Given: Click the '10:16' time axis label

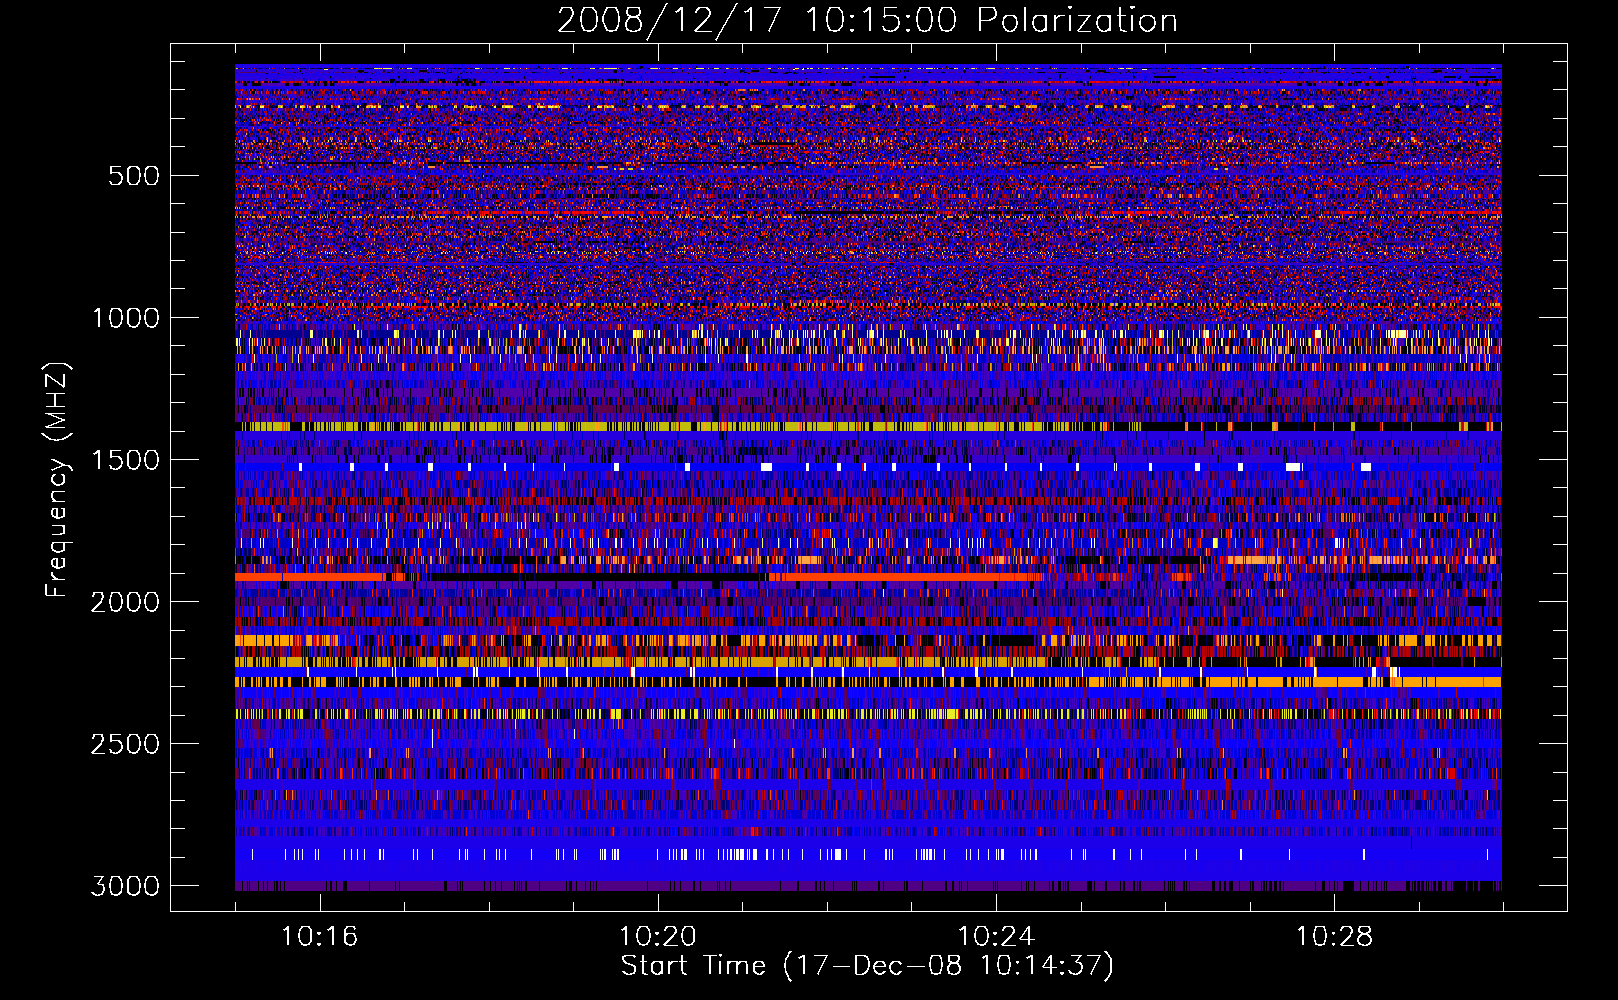Looking at the screenshot, I should click(x=320, y=936).
